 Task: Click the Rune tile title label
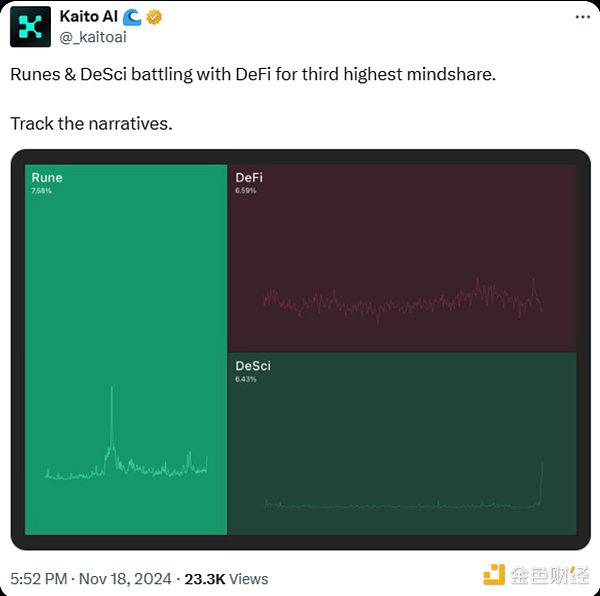tap(47, 177)
